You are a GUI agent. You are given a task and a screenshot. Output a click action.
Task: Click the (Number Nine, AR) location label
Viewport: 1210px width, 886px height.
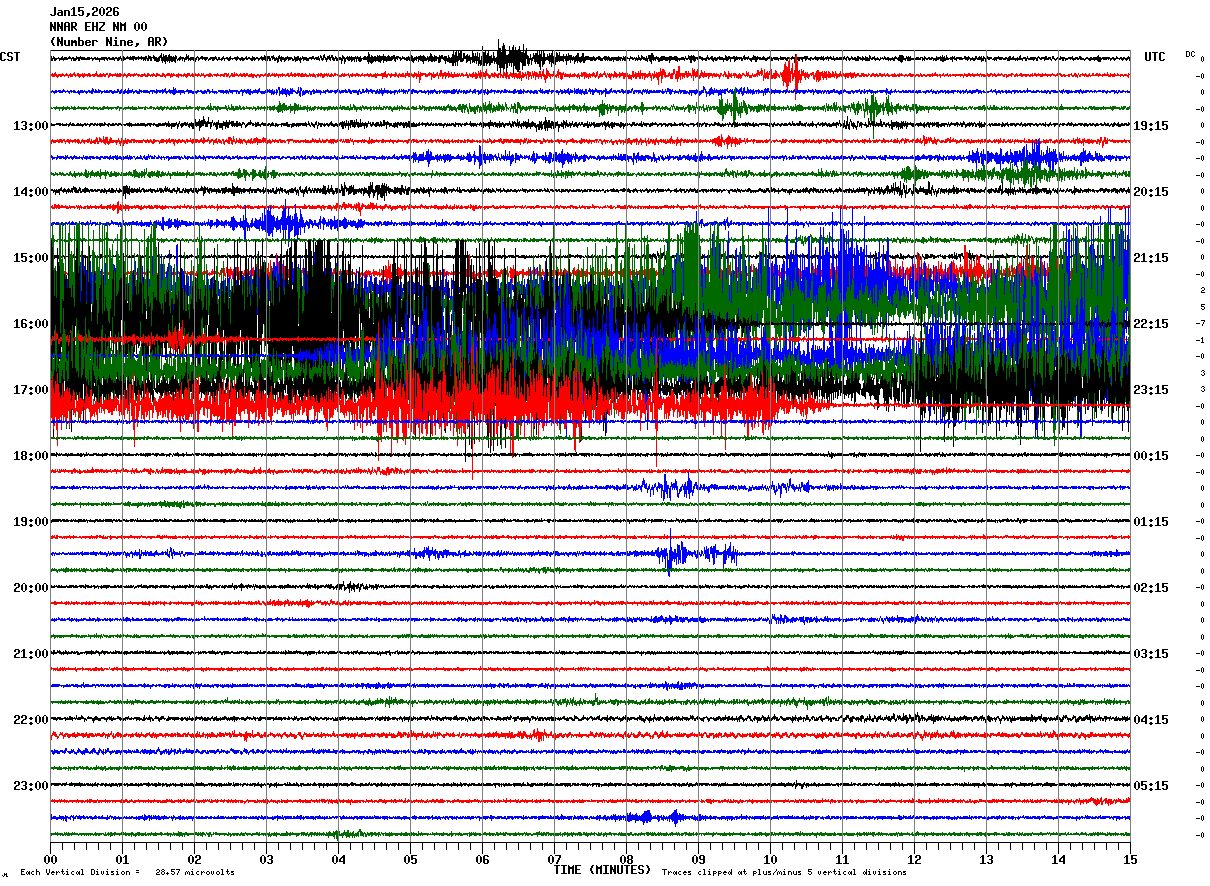click(108, 42)
